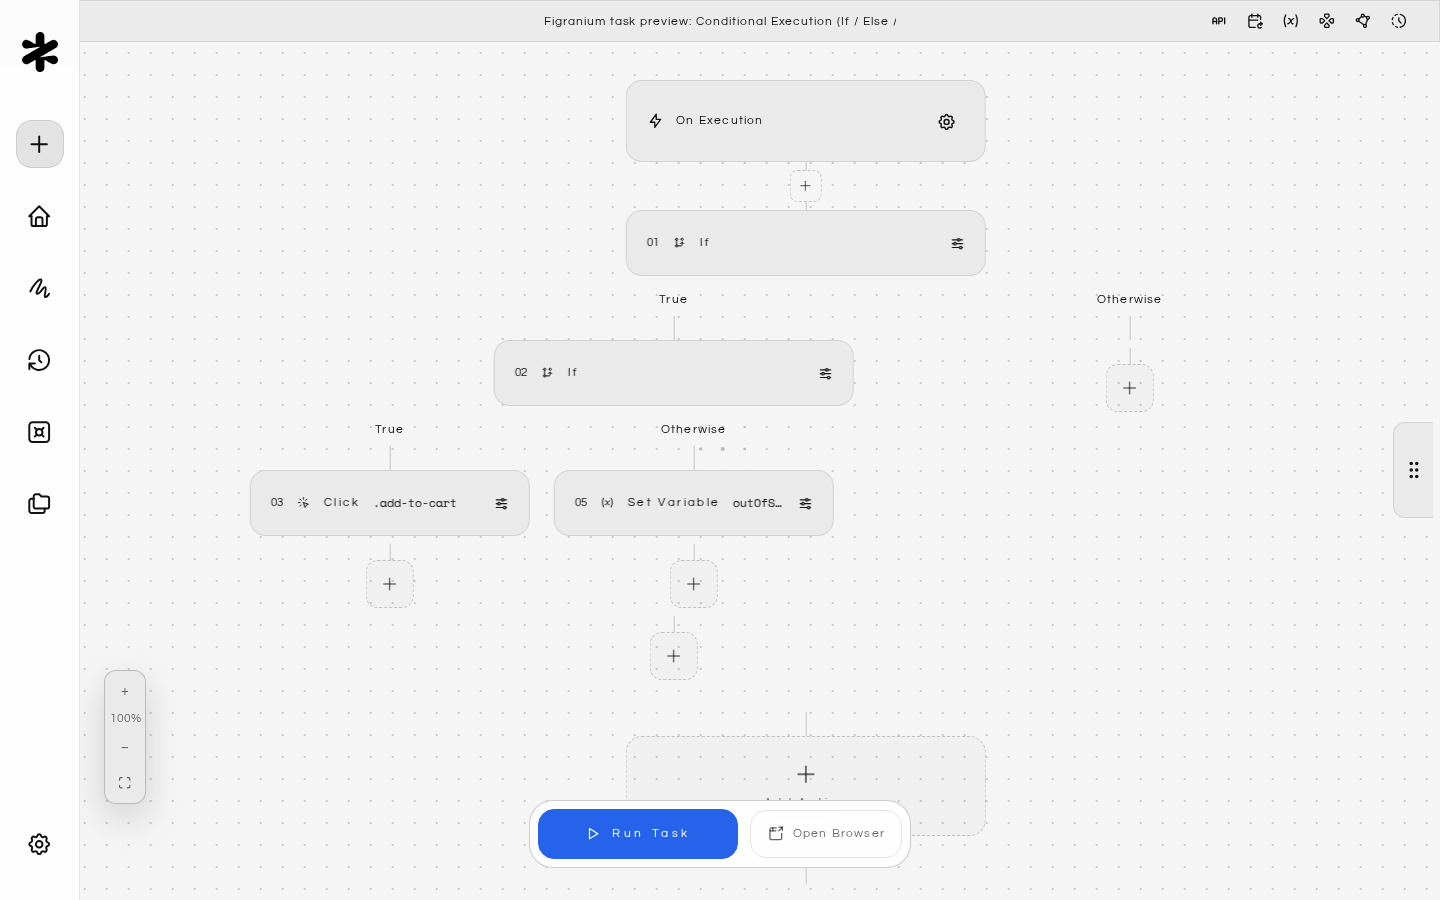
Task: Open the scribble workflows icon in sidebar
Action: click(39, 288)
